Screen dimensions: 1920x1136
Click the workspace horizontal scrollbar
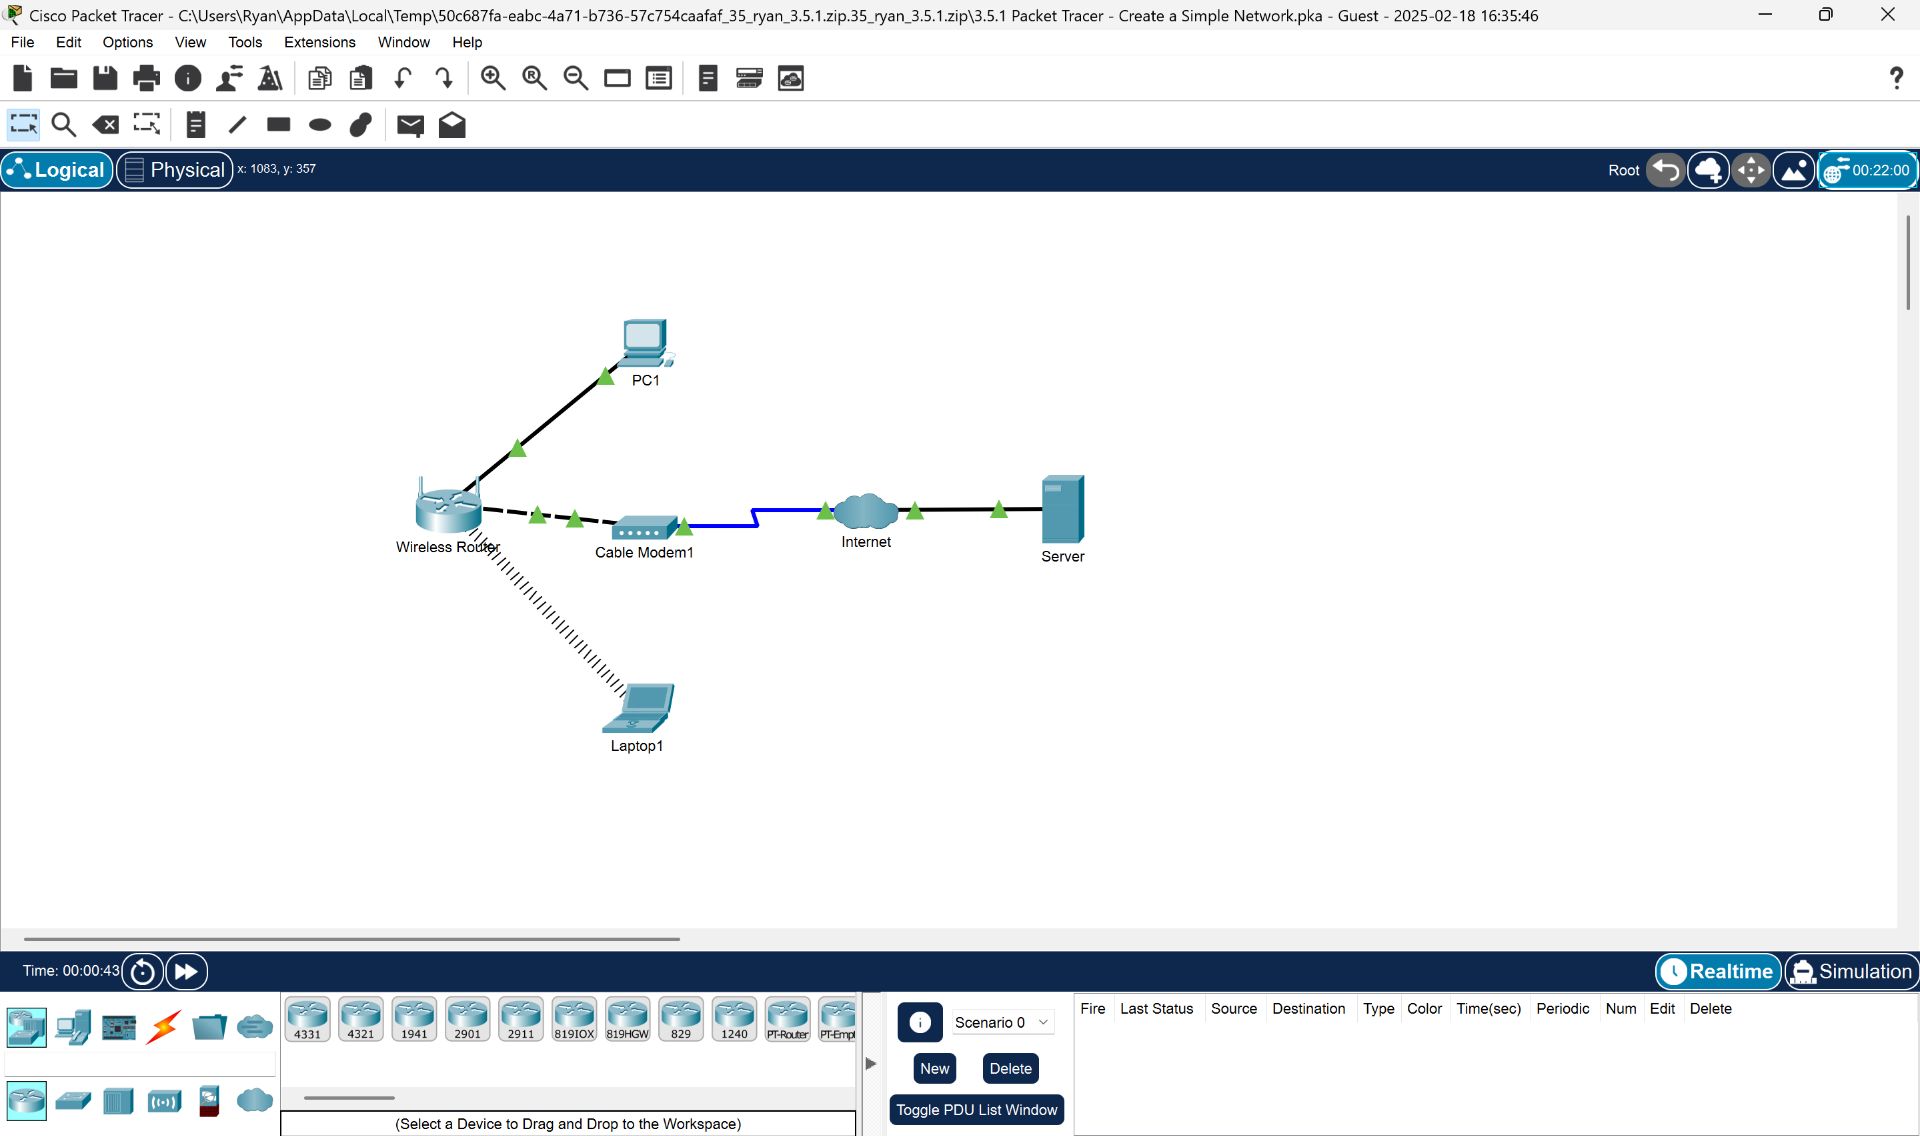[x=352, y=939]
